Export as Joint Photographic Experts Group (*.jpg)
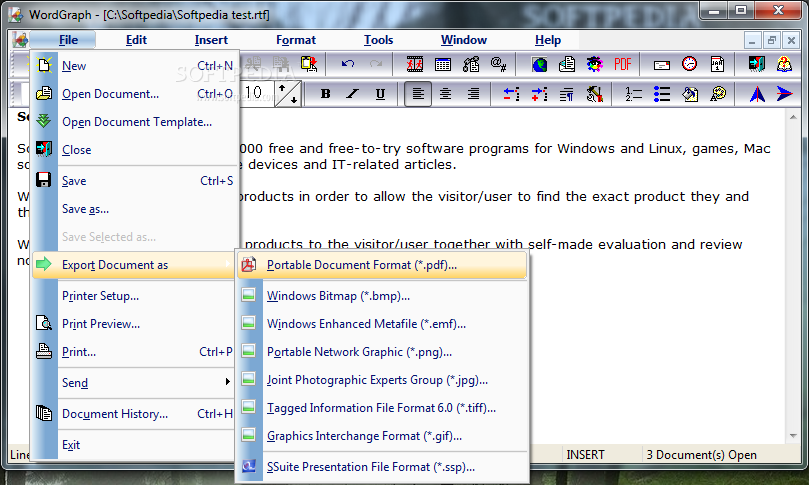This screenshot has width=809, height=485. 382,380
